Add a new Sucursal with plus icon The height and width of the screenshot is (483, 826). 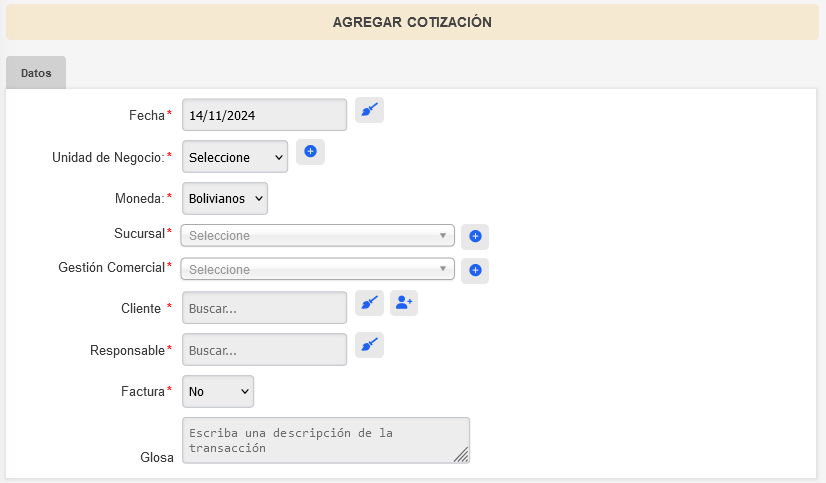[x=475, y=236]
